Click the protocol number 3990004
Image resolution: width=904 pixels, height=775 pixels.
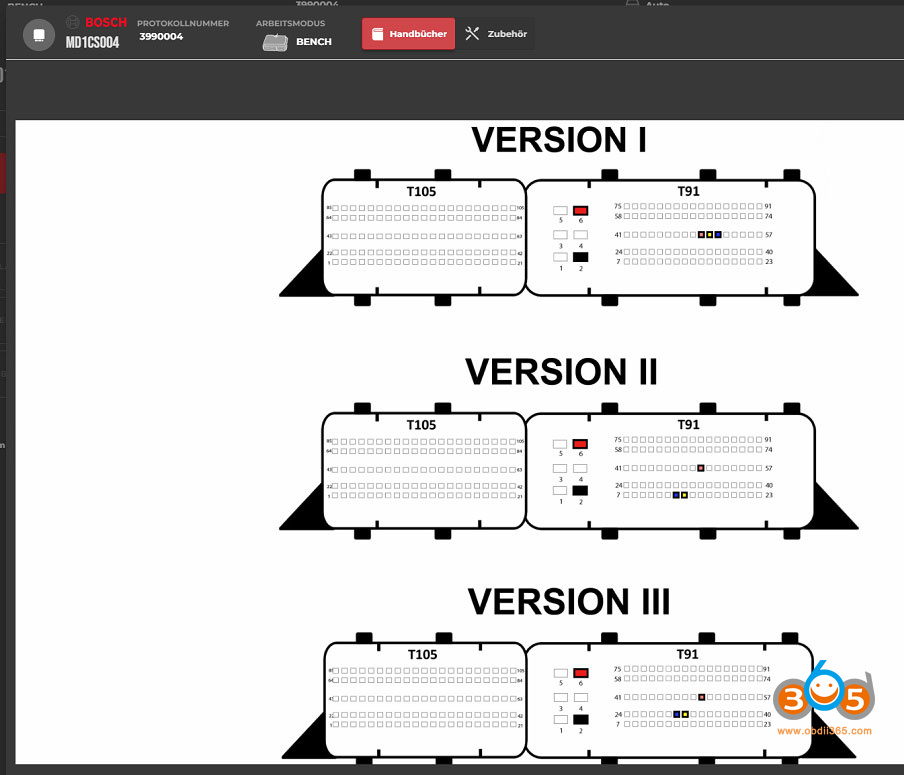(x=161, y=37)
